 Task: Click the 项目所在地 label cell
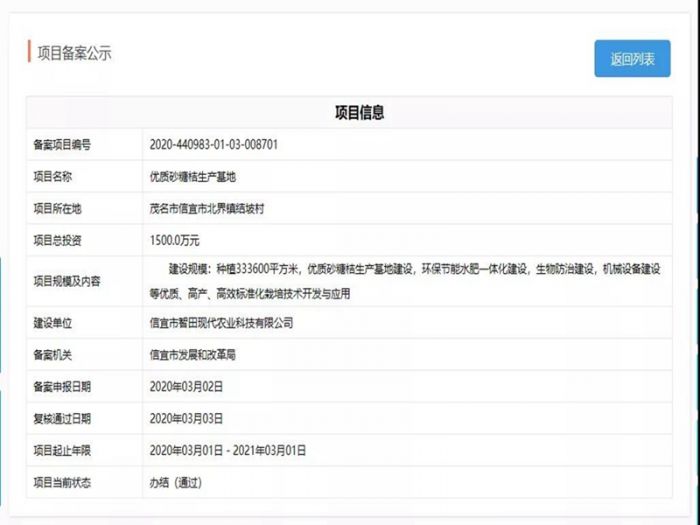tap(84, 208)
